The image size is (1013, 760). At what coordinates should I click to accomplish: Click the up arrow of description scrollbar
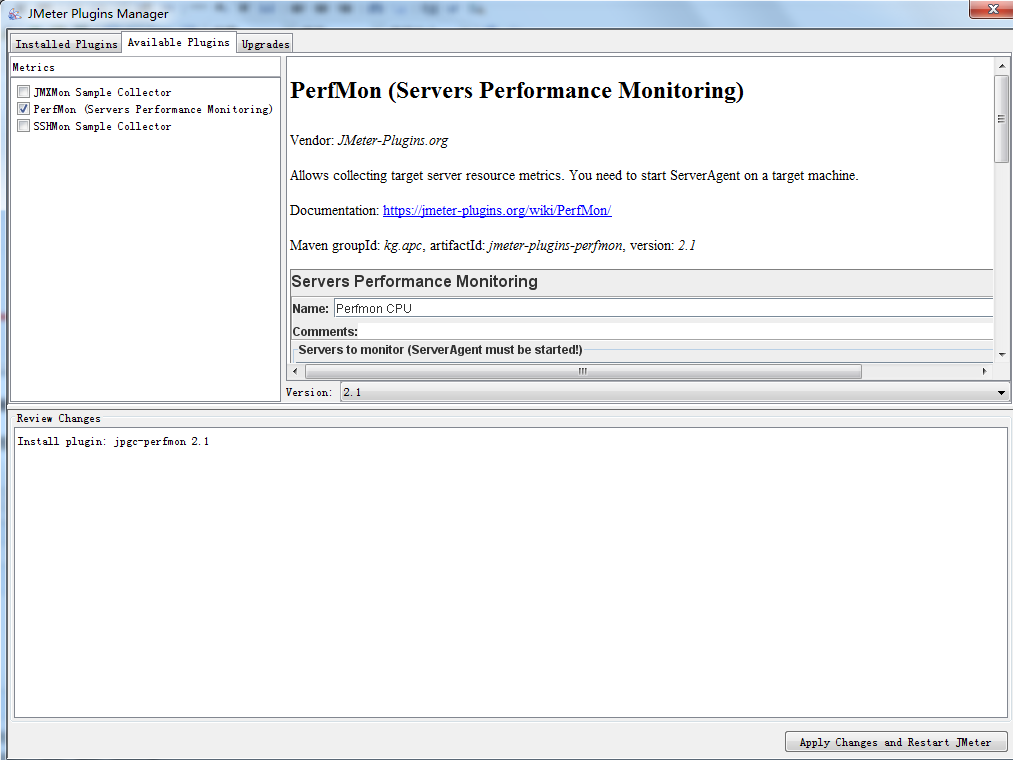tap(1001, 66)
